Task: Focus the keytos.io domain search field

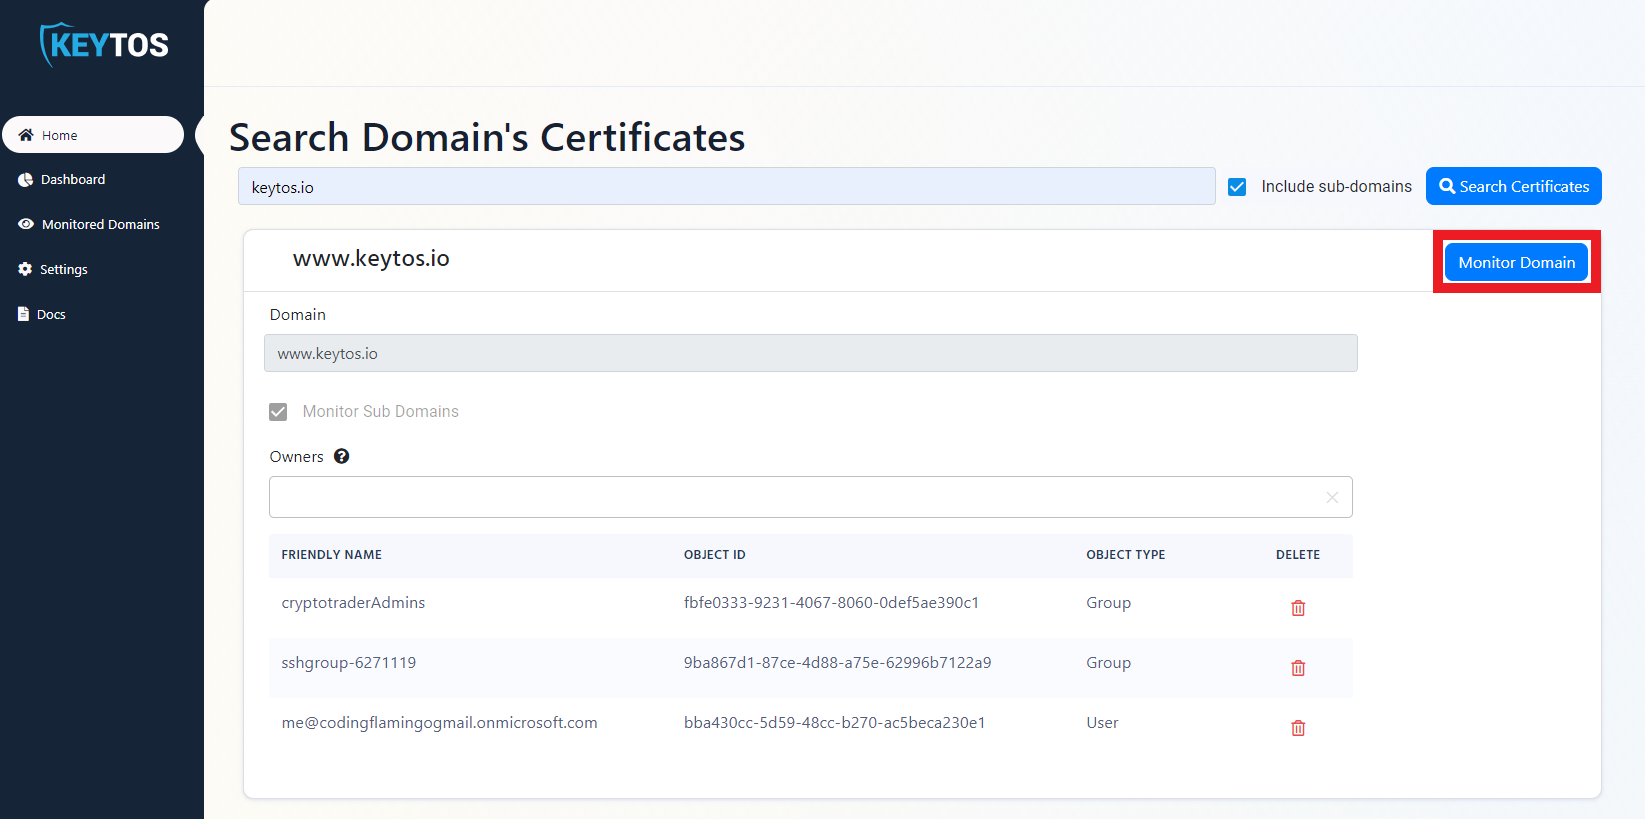Action: [x=726, y=187]
